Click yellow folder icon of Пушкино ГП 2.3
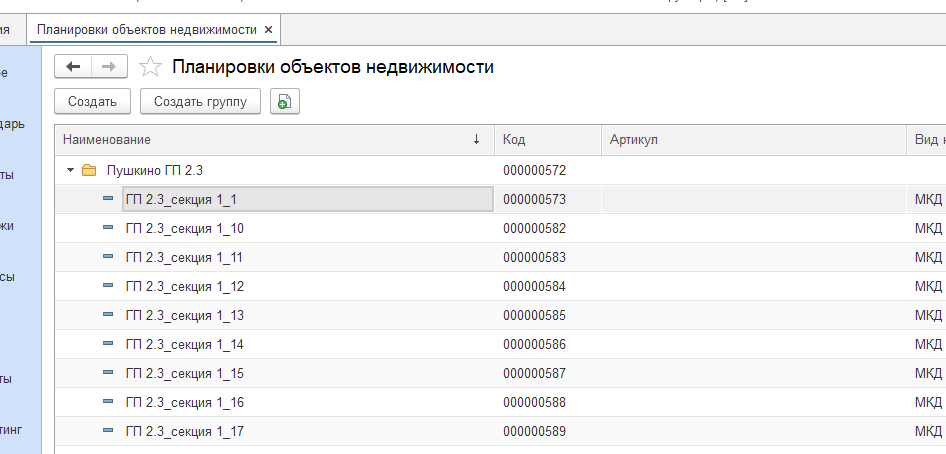 (x=89, y=171)
